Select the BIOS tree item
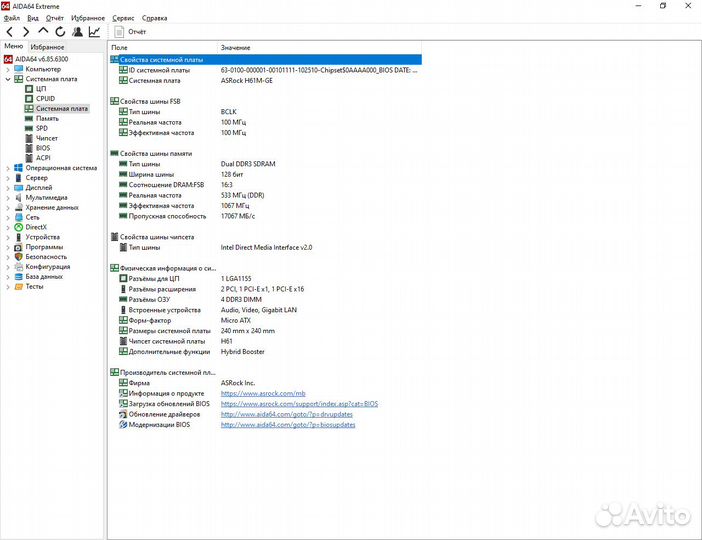This screenshot has height=540, width=702. (43, 148)
